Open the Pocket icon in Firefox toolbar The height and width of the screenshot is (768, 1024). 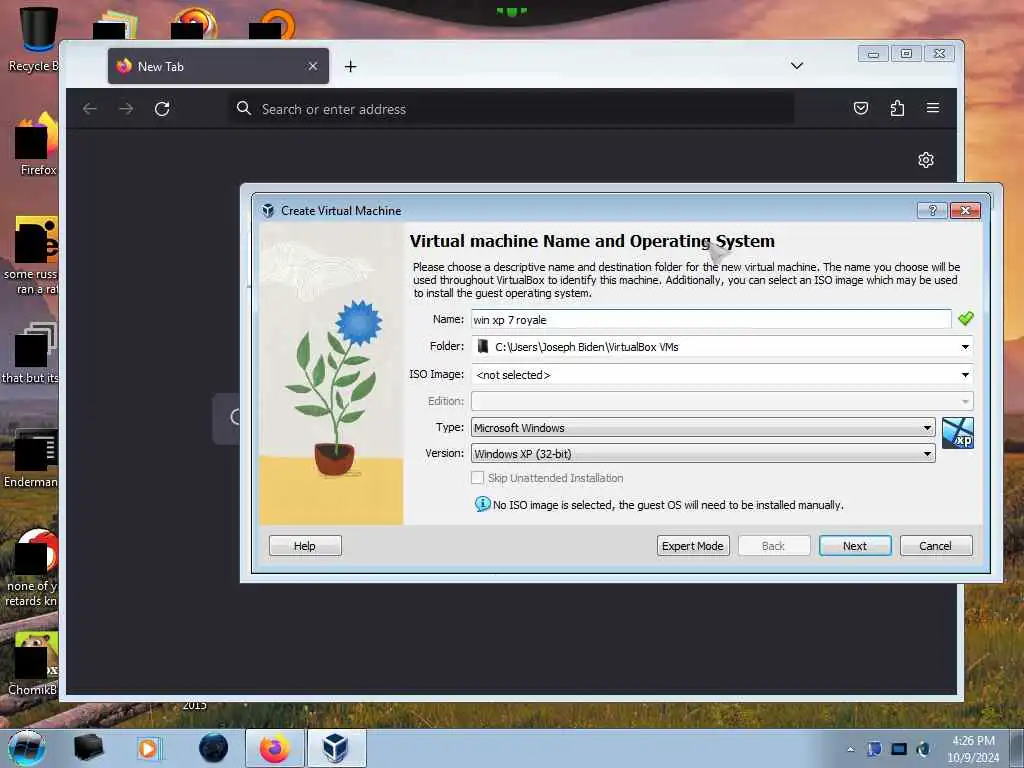(861, 108)
